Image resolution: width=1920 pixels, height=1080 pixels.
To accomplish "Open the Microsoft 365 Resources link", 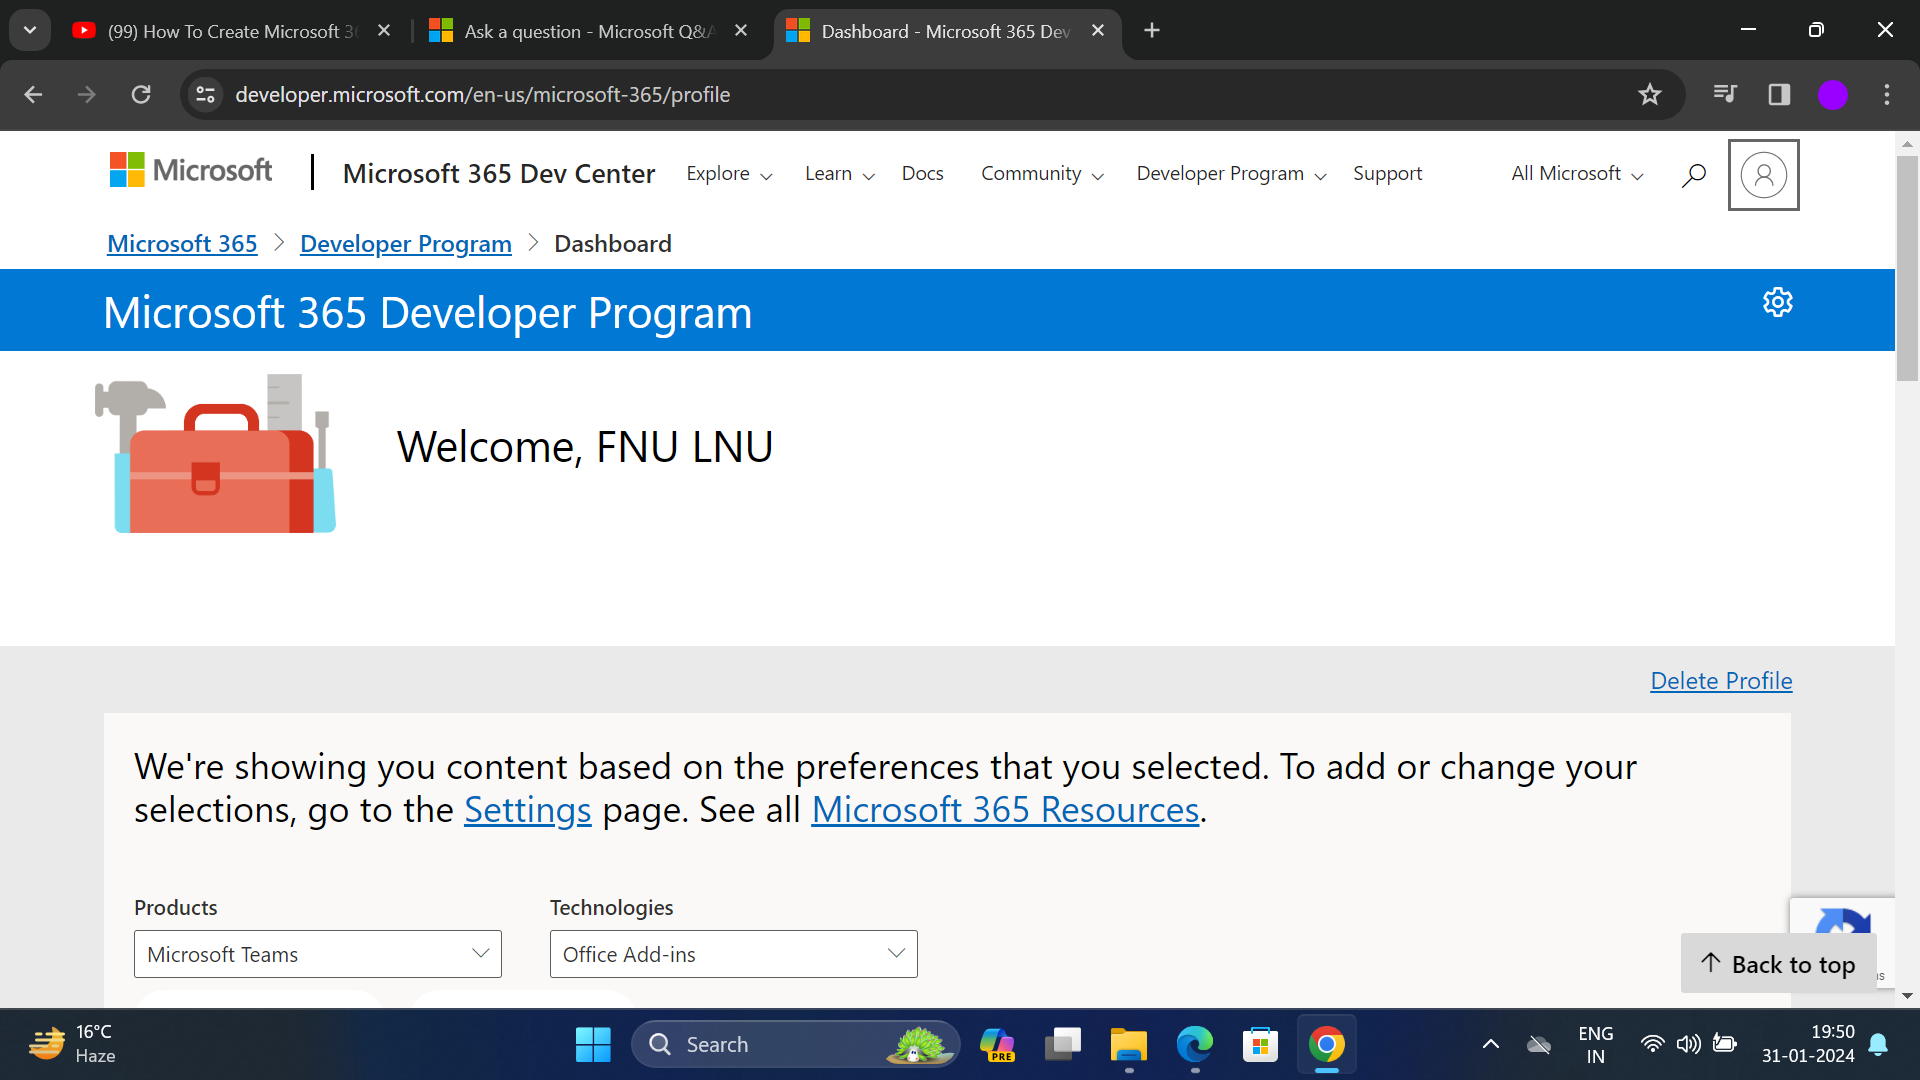I will (x=1004, y=809).
